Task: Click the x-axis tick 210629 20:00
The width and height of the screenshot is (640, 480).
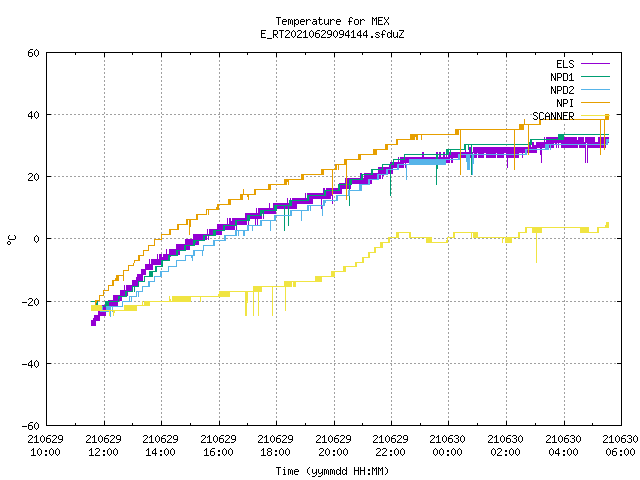Action: pos(334,446)
